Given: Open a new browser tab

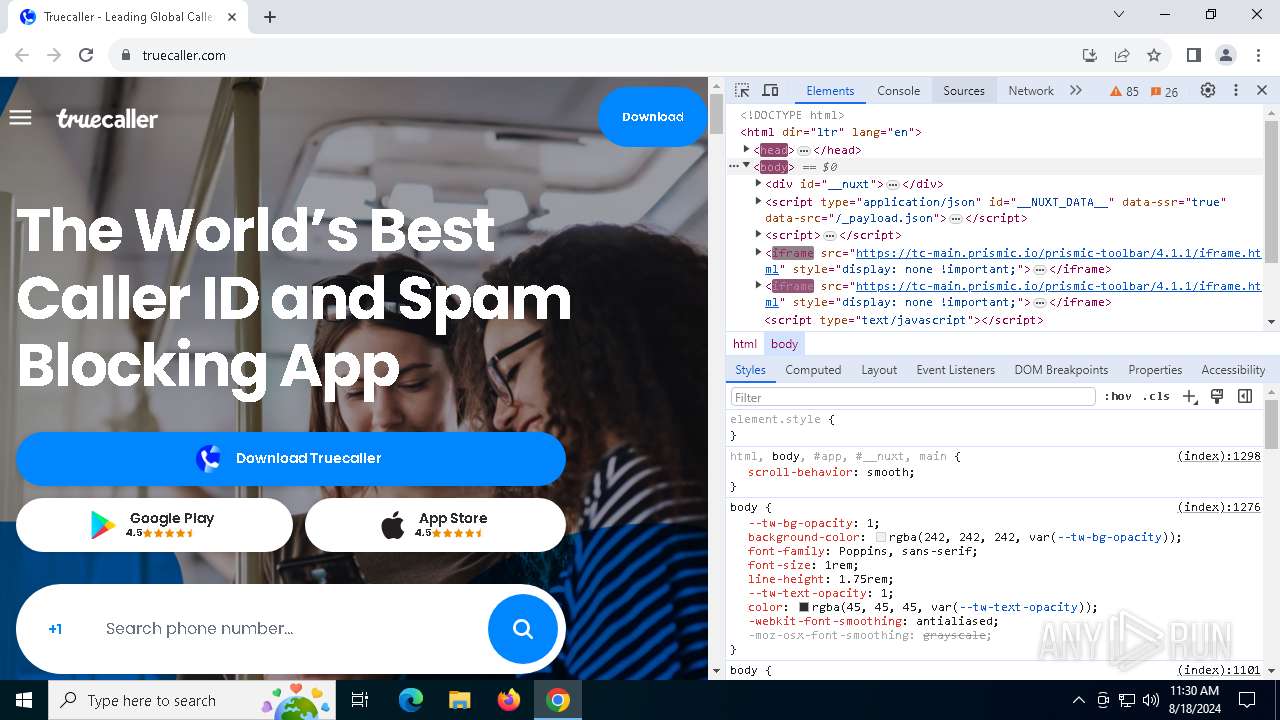Looking at the screenshot, I should (x=270, y=17).
